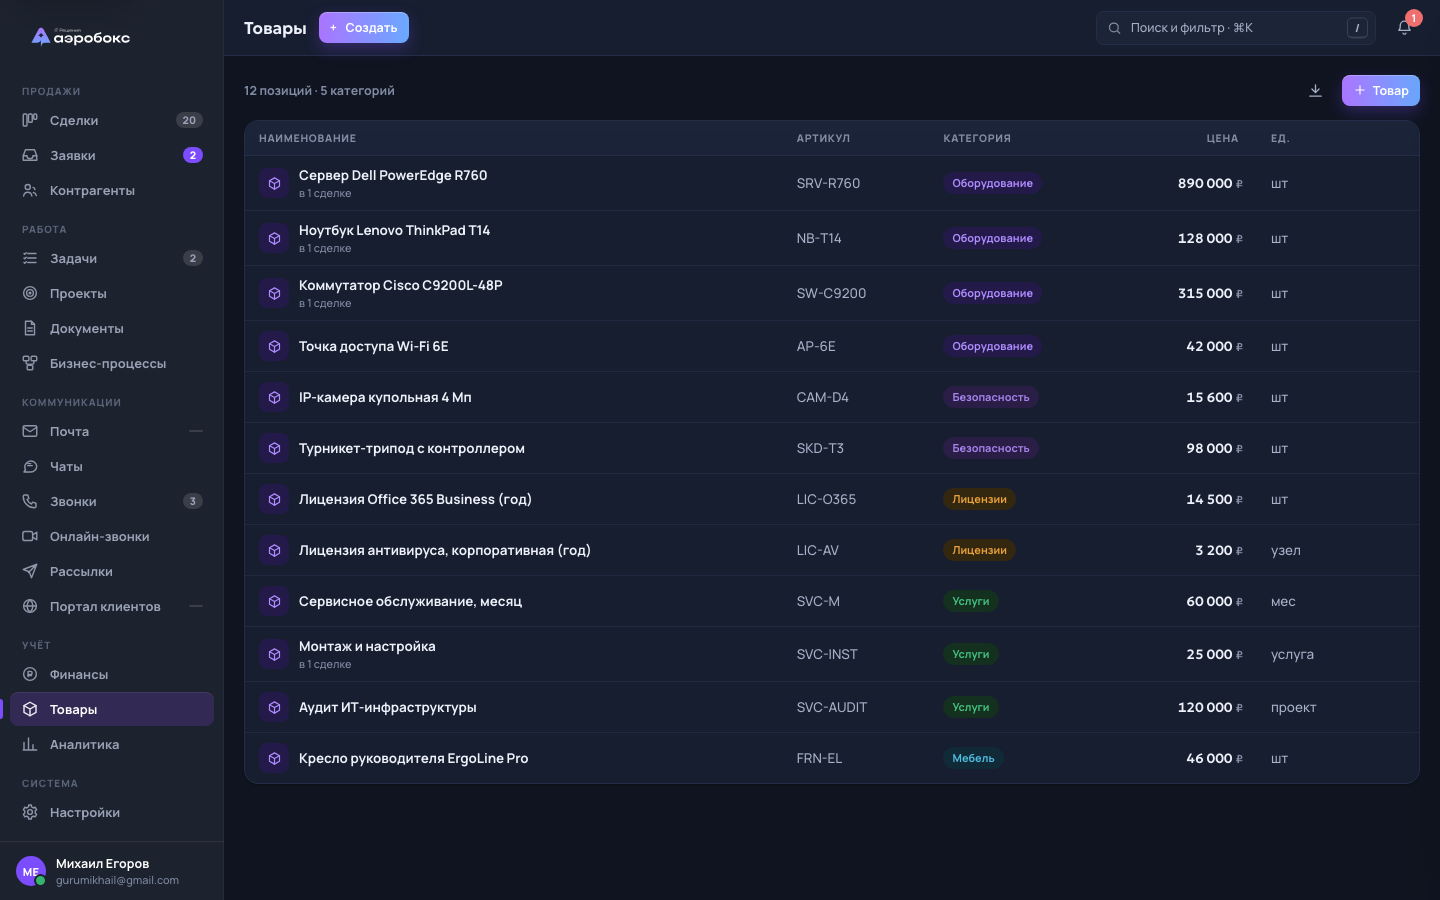The image size is (1440, 900).
Task: Sort by the Наименование column header
Action: point(308,138)
